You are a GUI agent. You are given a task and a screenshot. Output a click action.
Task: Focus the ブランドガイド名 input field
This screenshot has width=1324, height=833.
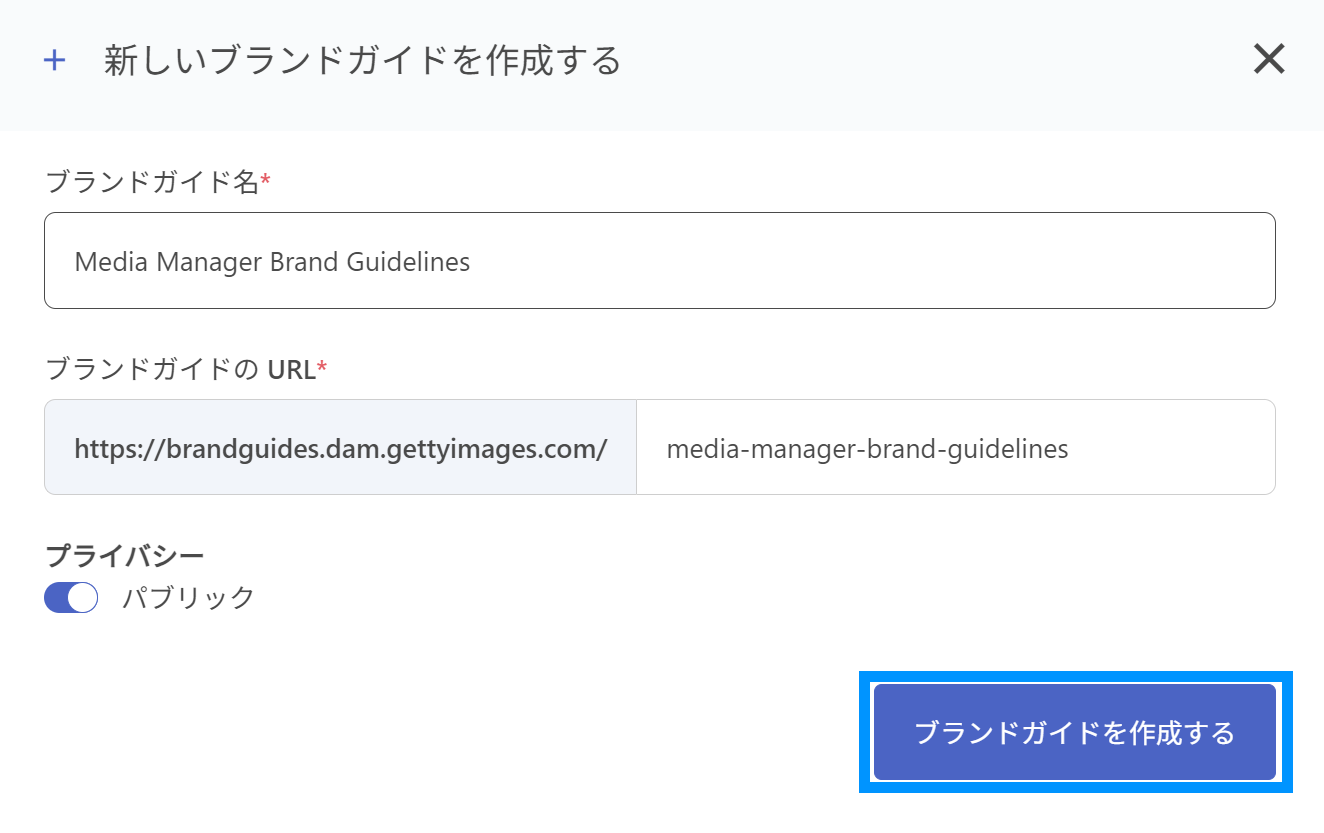pos(660,261)
